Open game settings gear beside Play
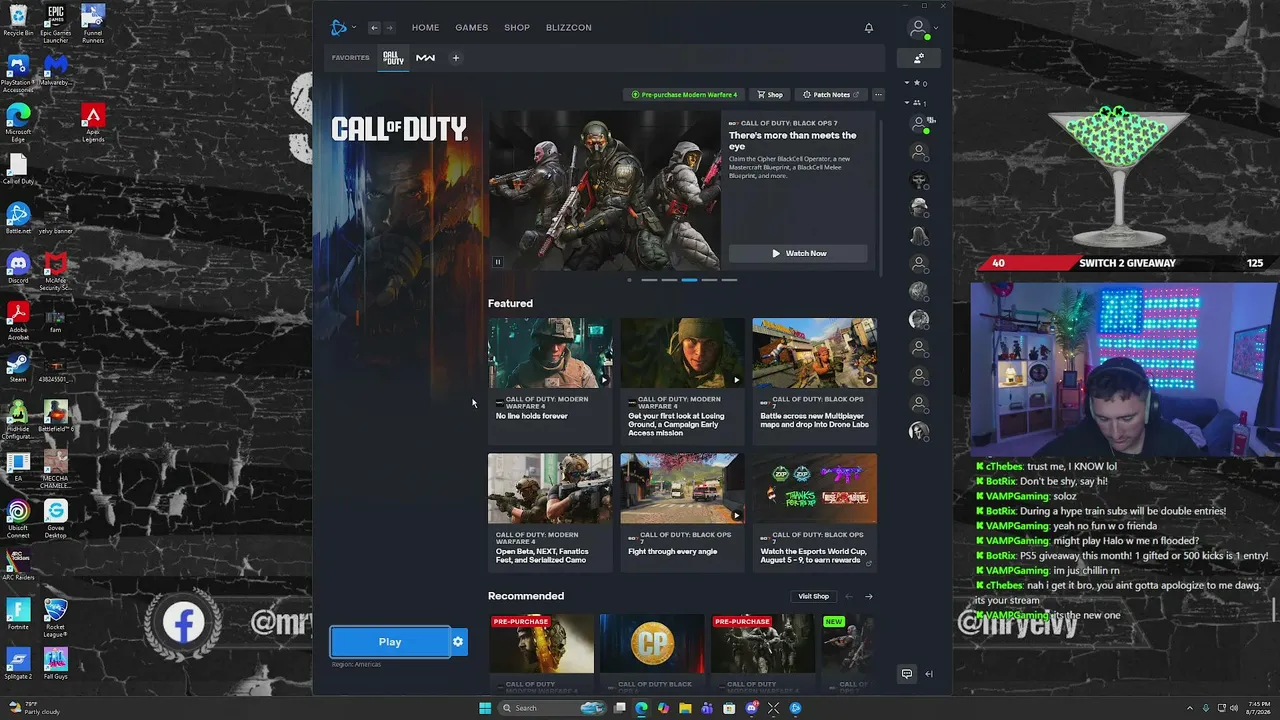The image size is (1280, 720). pyautogui.click(x=458, y=642)
